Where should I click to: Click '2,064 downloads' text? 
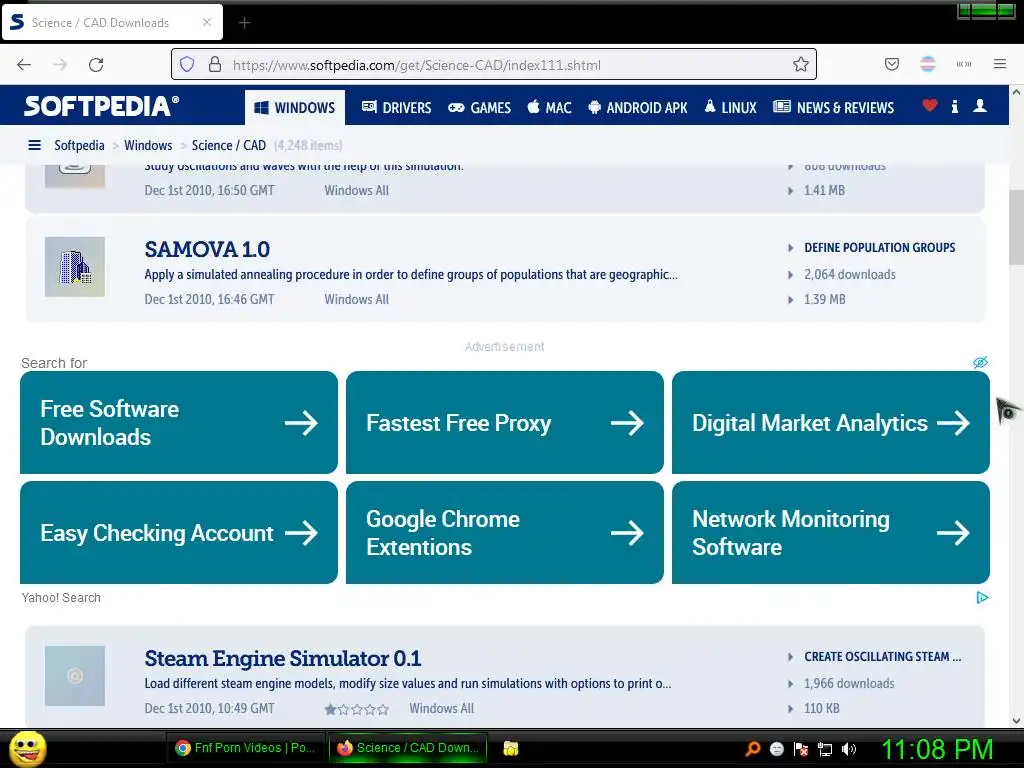point(850,274)
